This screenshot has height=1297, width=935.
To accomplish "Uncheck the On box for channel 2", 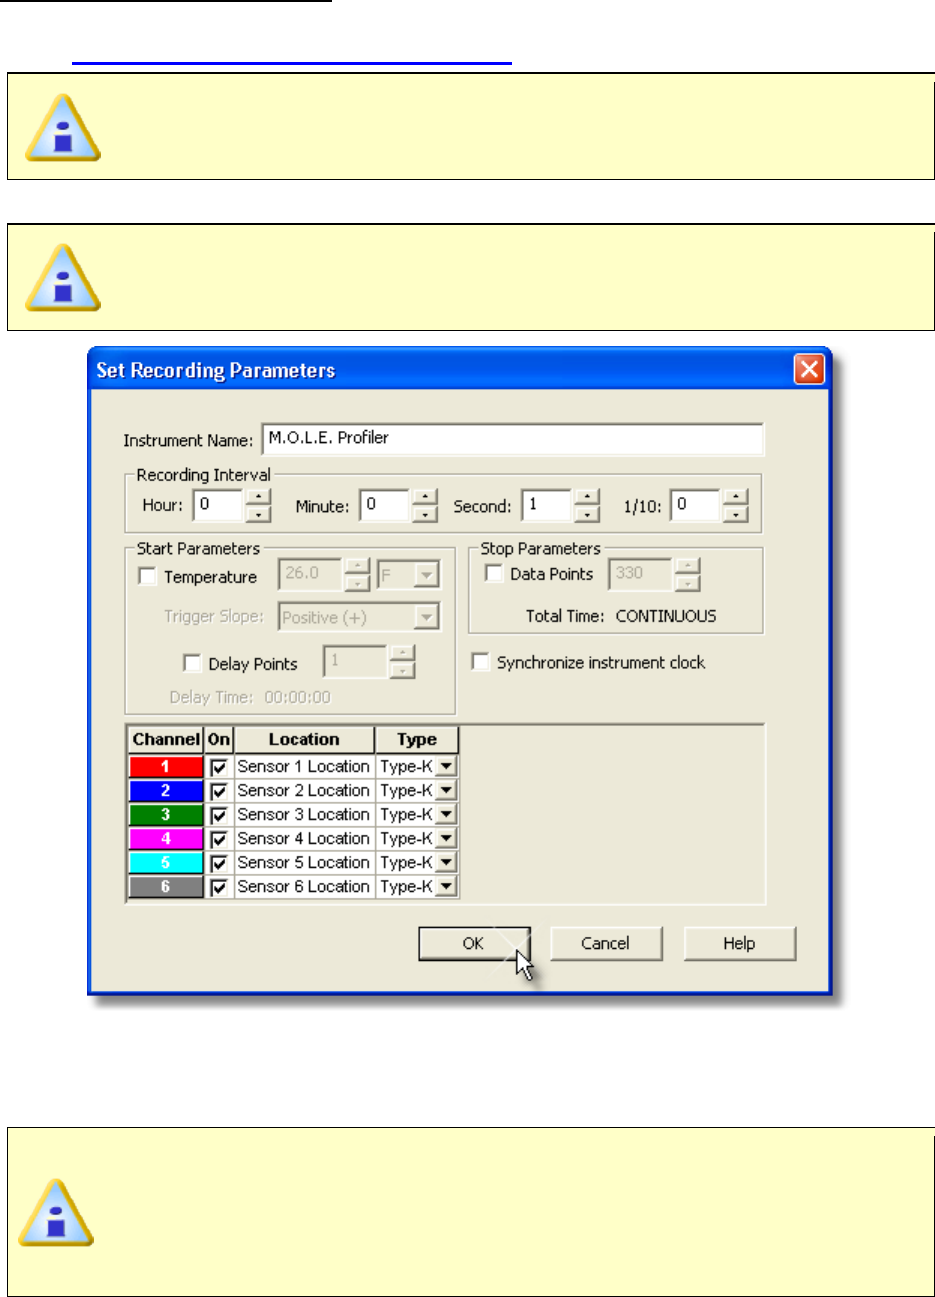I will [219, 791].
